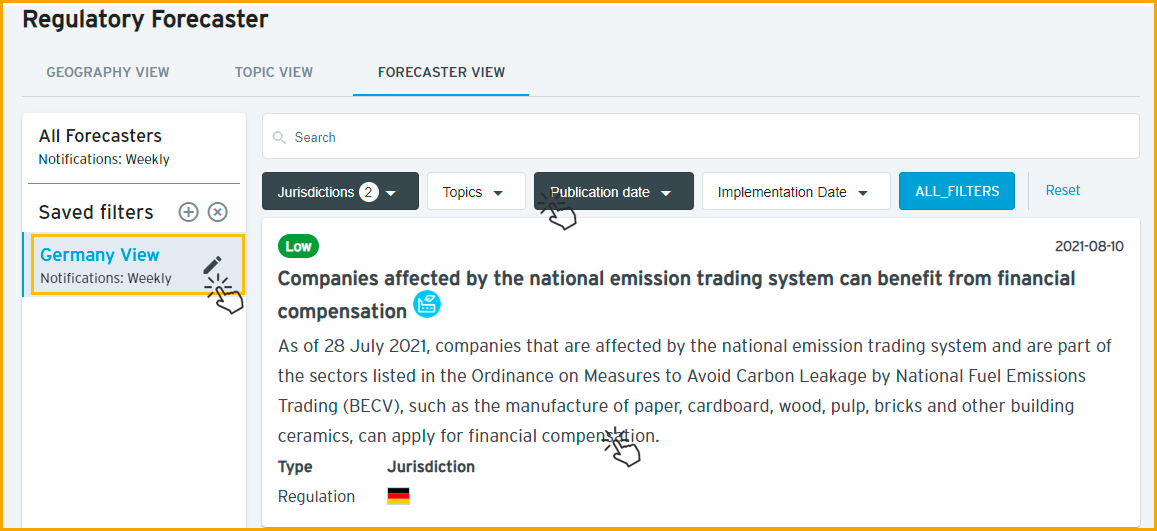Click the Reset link
1157x531 pixels.
coord(1063,190)
